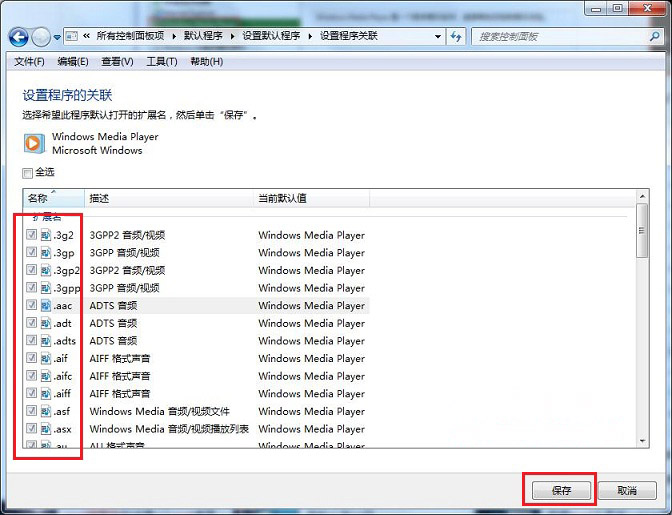This screenshot has height=515, width=672.
Task: Click the Back navigation arrow button
Action: (x=19, y=37)
